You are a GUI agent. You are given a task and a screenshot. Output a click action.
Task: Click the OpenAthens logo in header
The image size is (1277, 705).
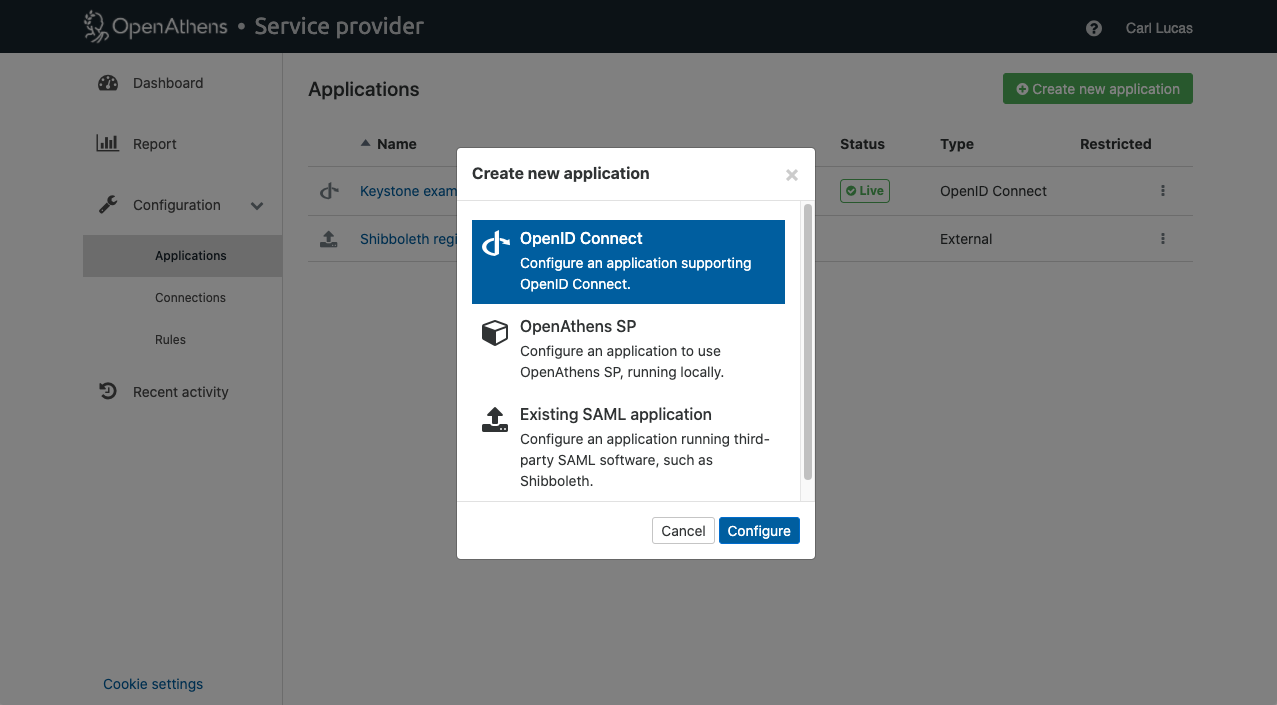tap(155, 26)
